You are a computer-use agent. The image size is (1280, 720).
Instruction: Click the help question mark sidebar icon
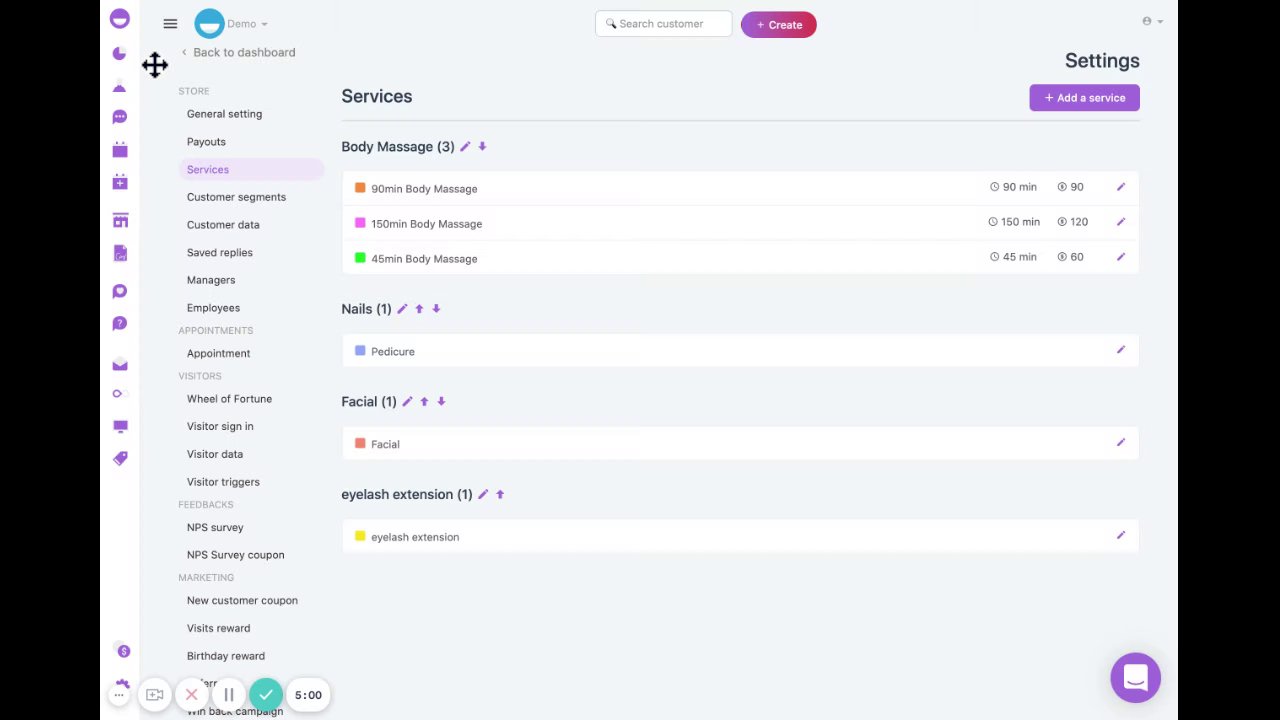[120, 323]
